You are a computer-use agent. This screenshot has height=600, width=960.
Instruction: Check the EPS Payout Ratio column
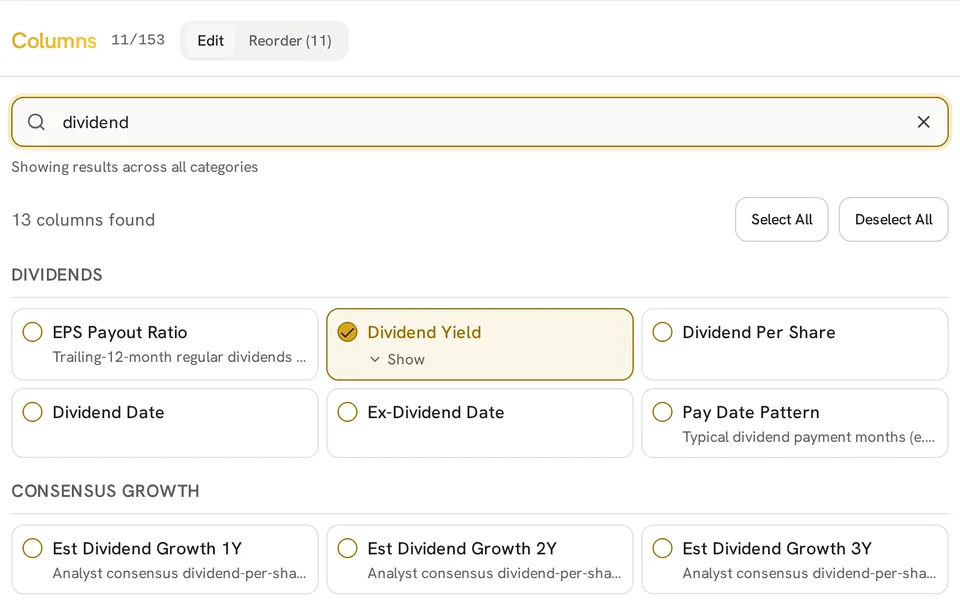(32, 332)
